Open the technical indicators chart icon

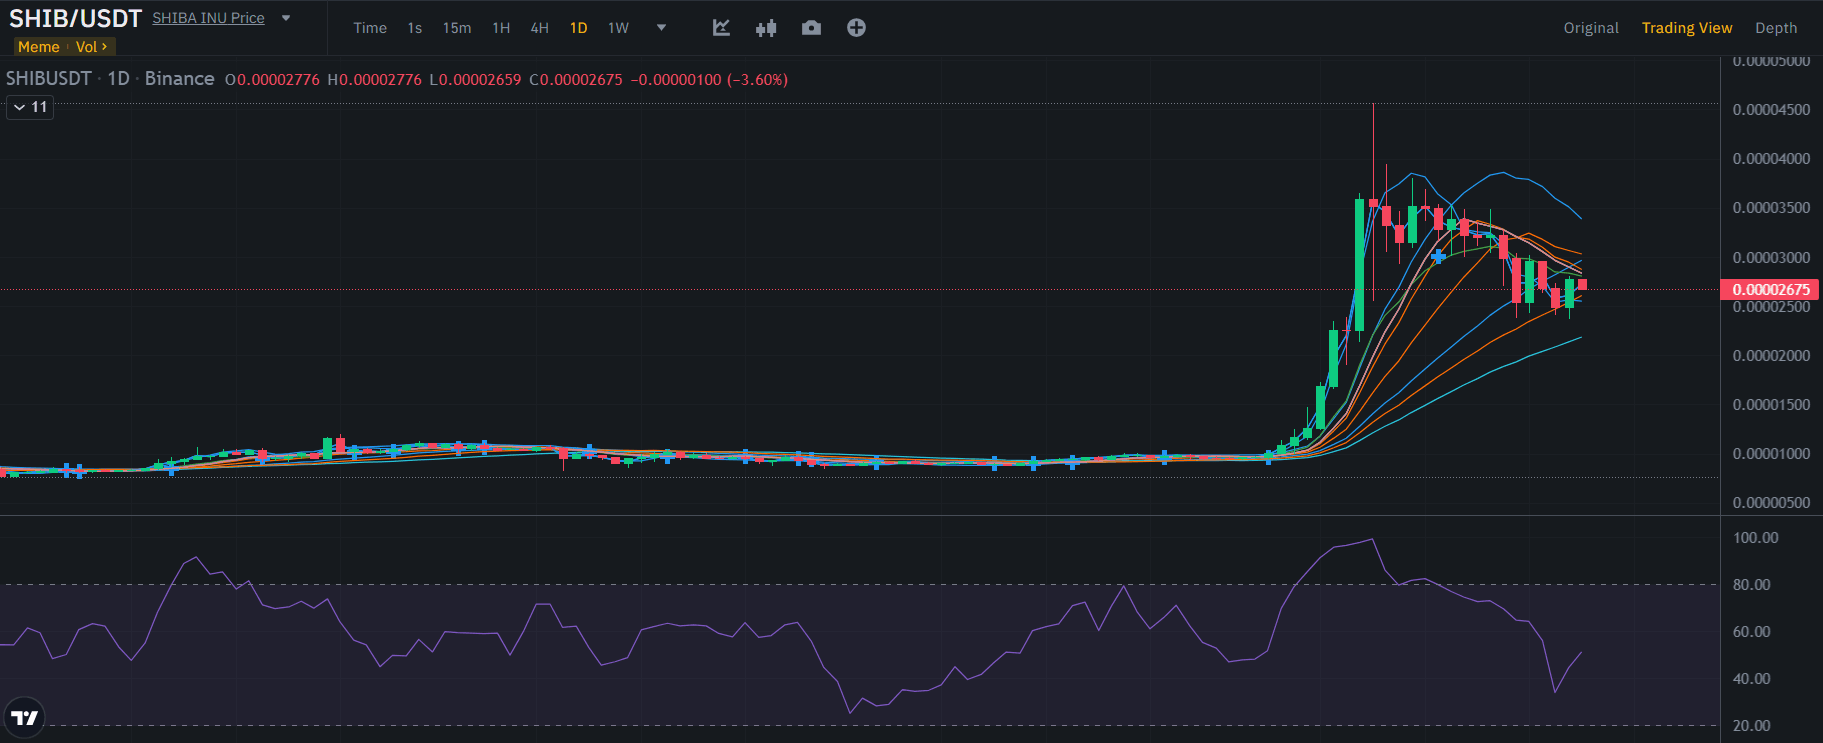(x=721, y=28)
